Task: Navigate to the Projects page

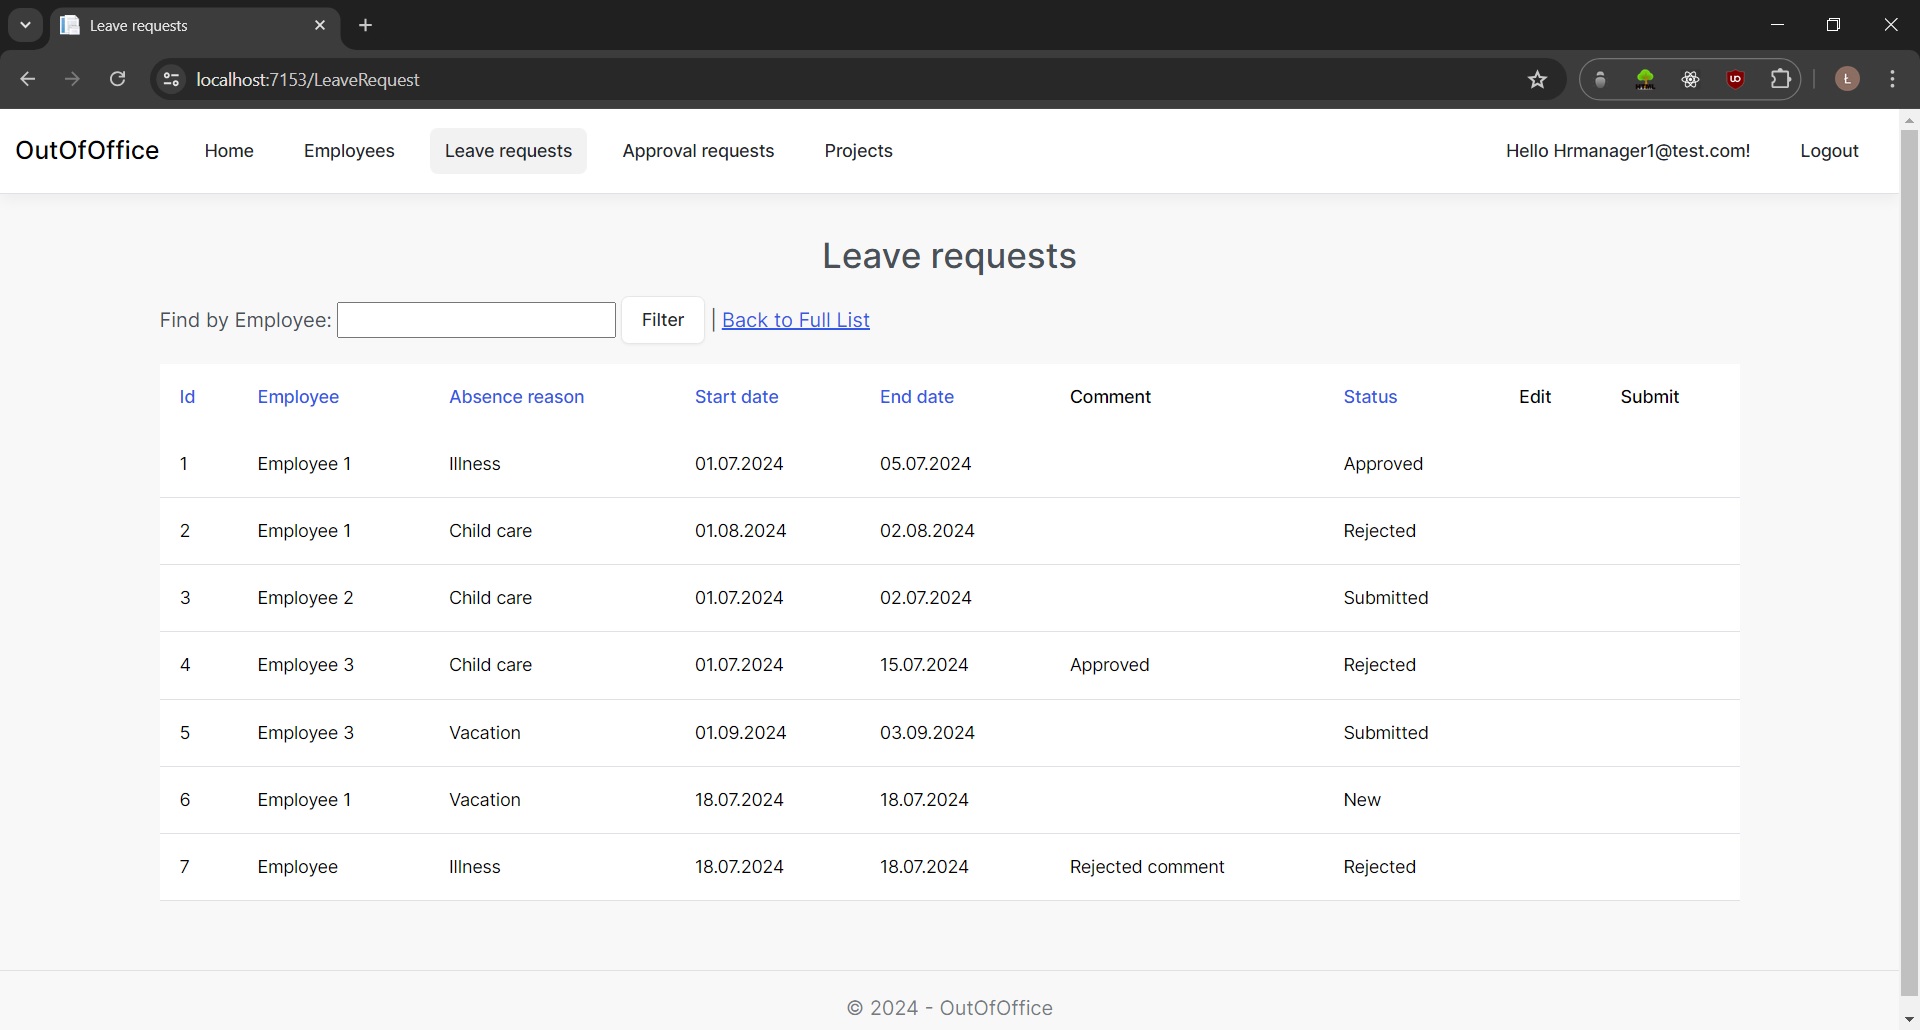Action: (858, 151)
